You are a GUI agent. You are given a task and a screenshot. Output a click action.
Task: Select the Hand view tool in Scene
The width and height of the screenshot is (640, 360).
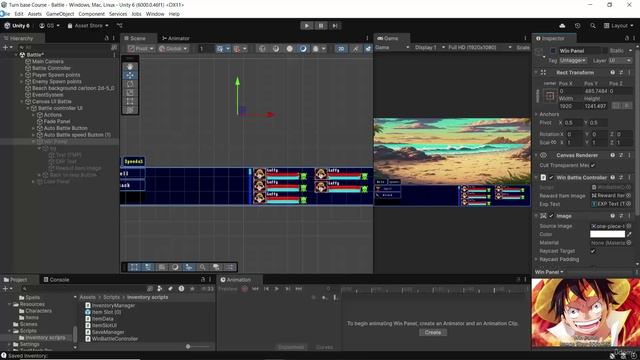coord(130,67)
